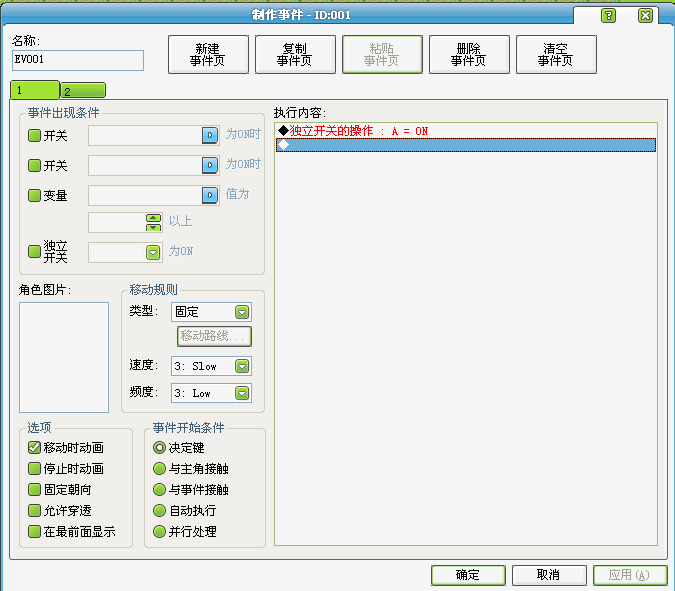Click the variable value spinner arrows
The height and width of the screenshot is (591, 675).
[x=153, y=223]
